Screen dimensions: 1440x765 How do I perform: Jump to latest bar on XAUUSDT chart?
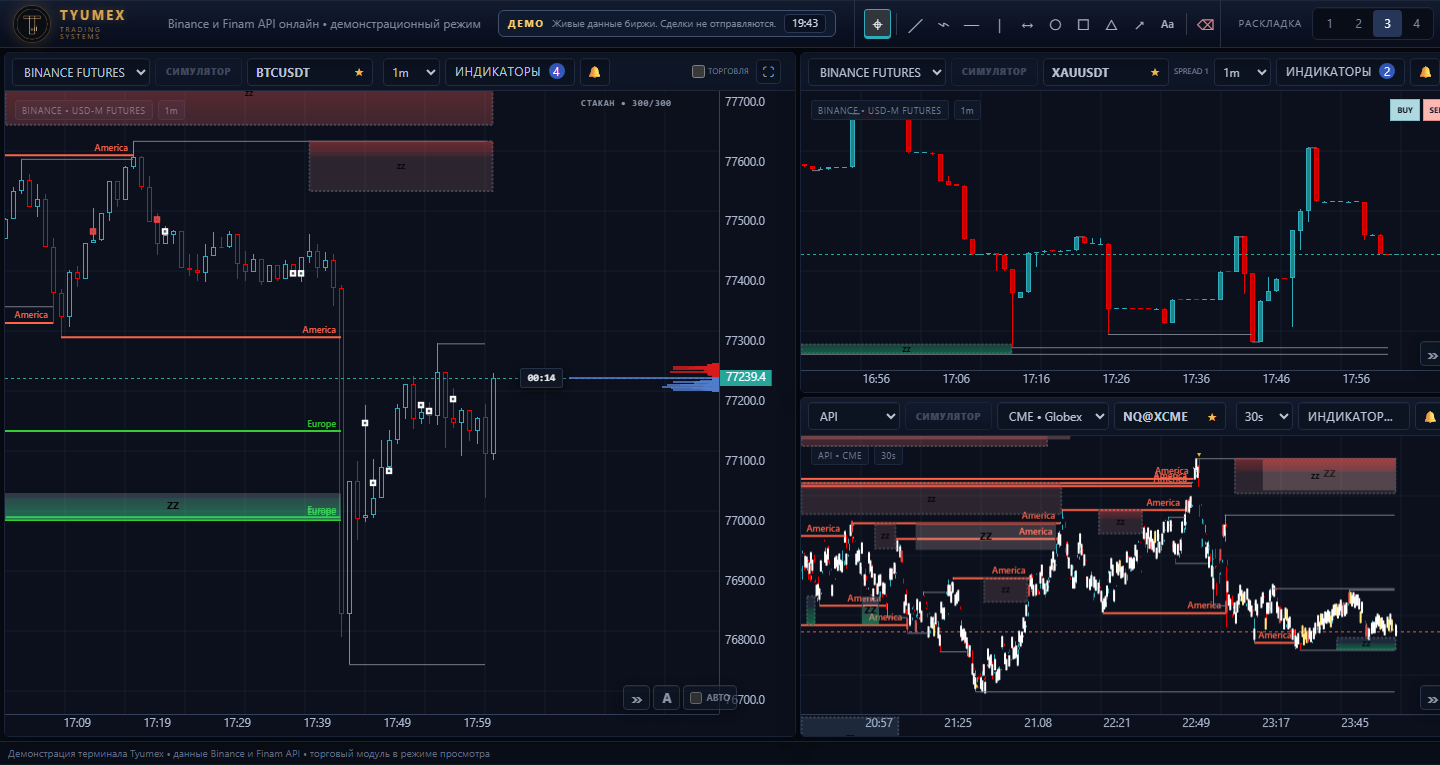[1431, 354]
